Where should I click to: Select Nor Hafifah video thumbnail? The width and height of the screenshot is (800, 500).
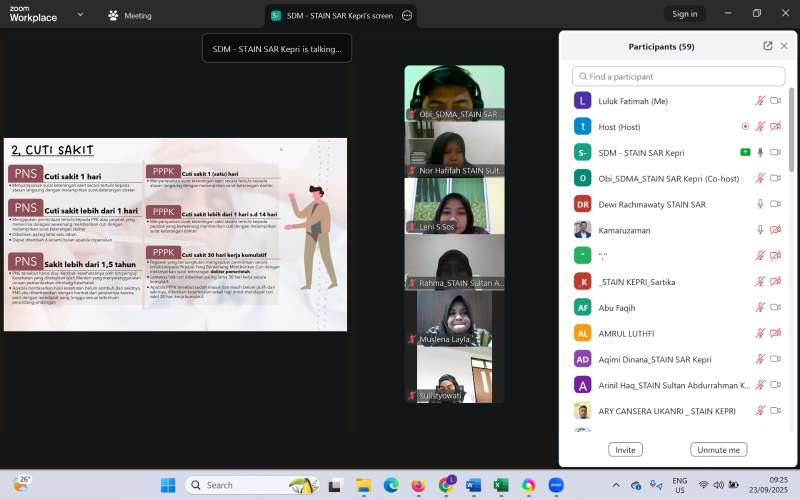[x=454, y=149]
